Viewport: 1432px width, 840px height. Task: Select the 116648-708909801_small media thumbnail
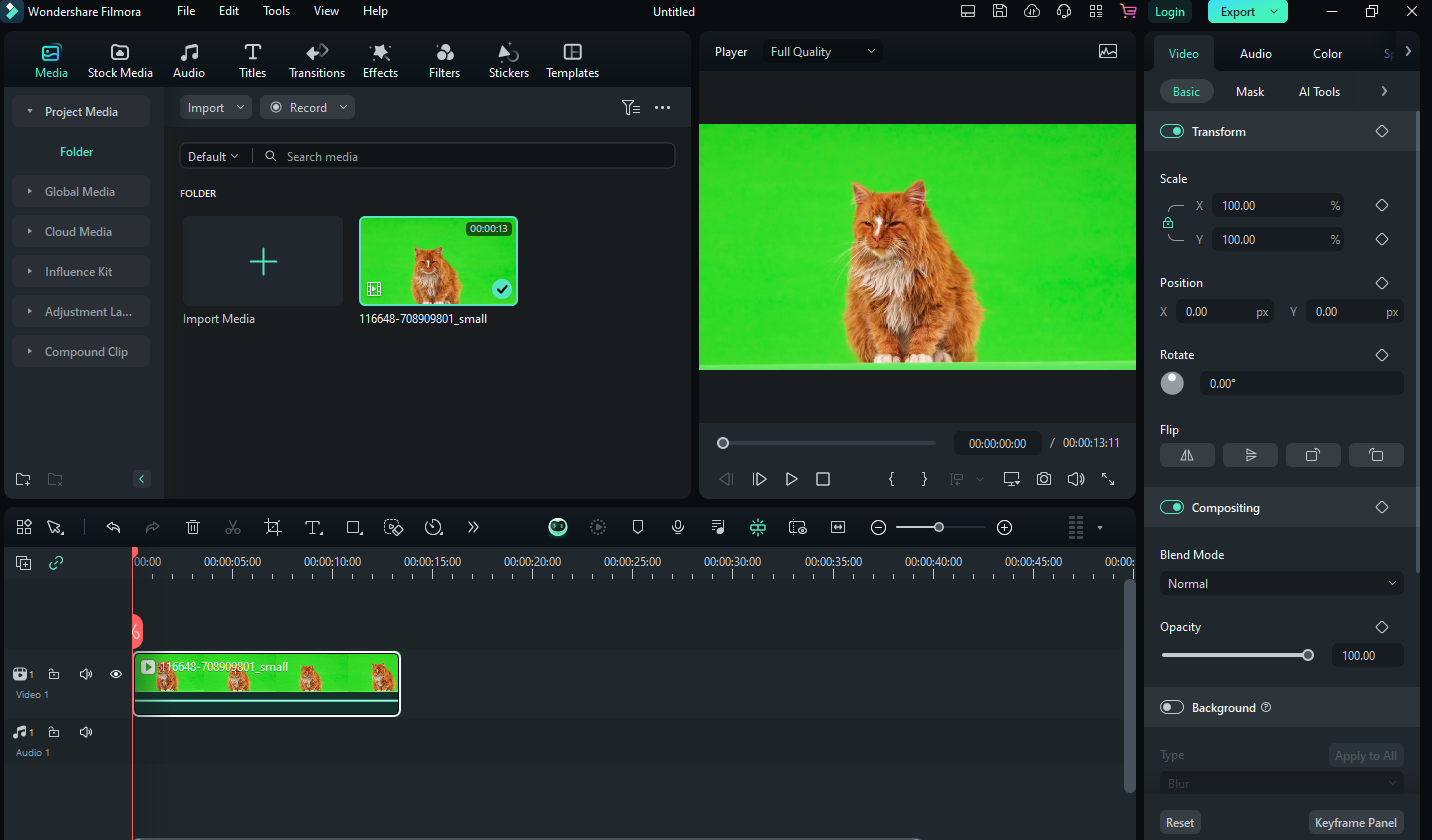pos(438,261)
